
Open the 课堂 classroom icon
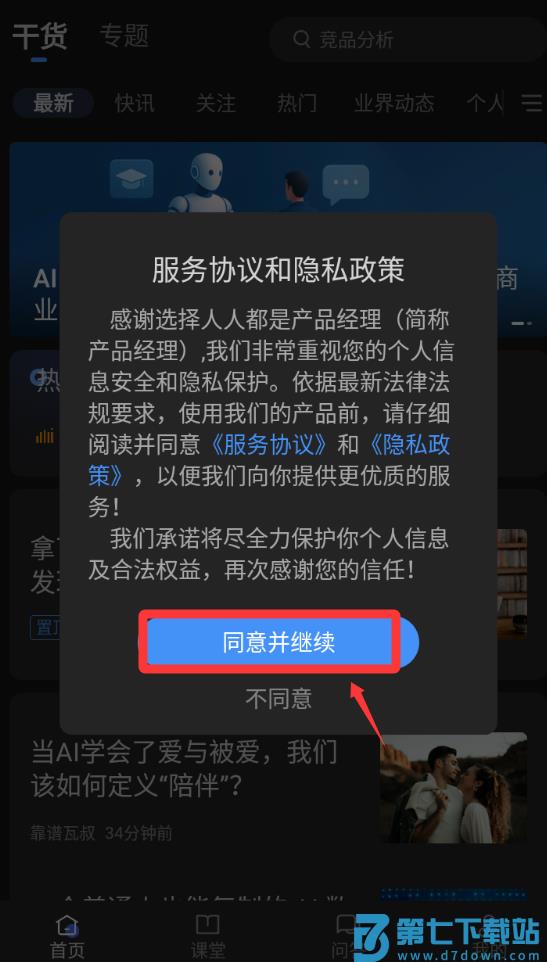207,925
